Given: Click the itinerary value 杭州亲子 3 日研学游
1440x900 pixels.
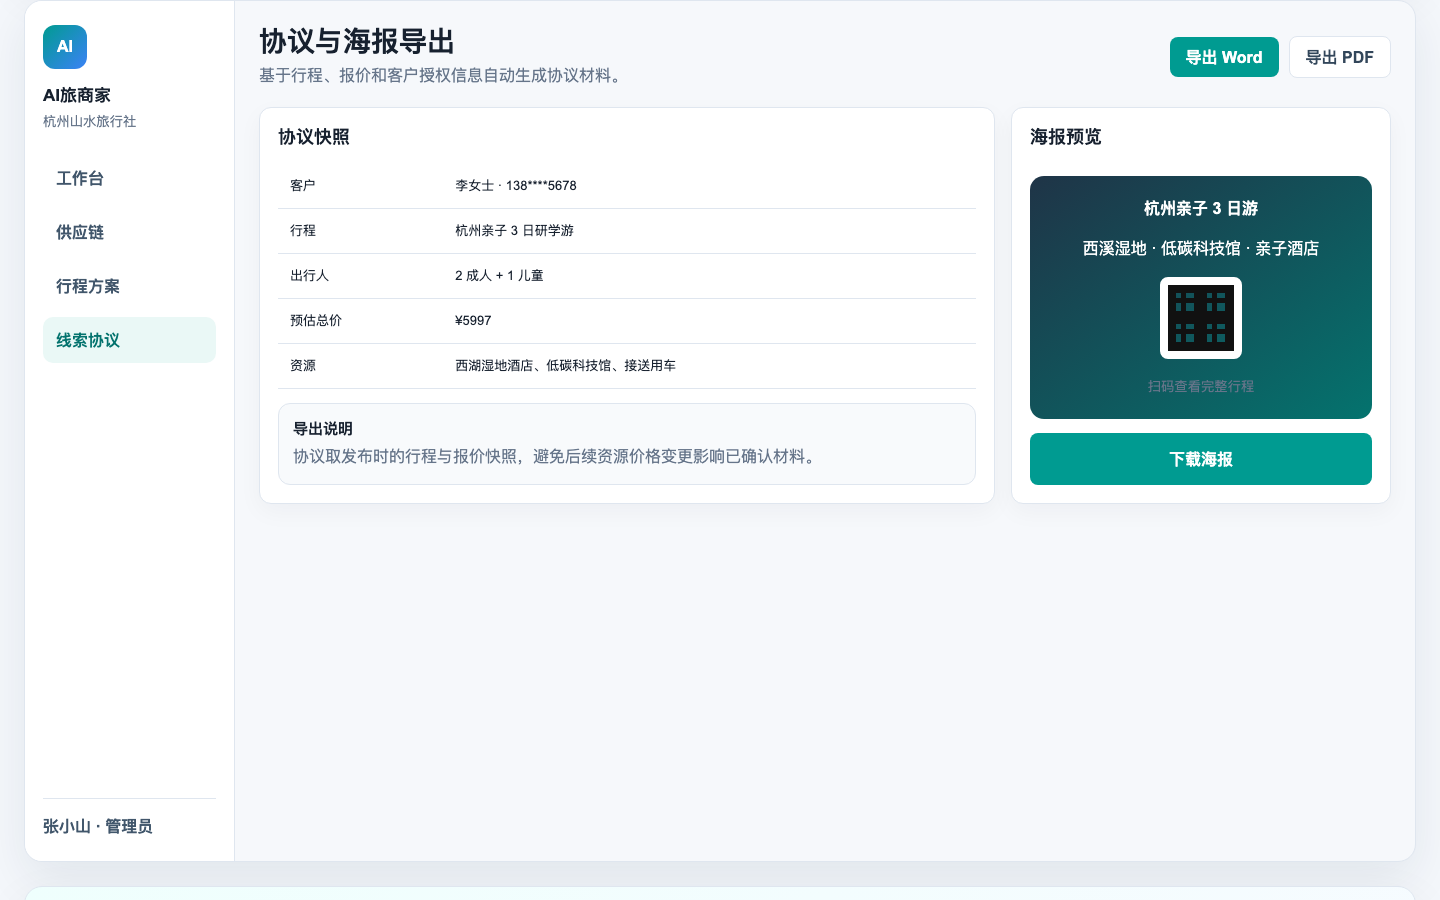Looking at the screenshot, I should tap(514, 230).
